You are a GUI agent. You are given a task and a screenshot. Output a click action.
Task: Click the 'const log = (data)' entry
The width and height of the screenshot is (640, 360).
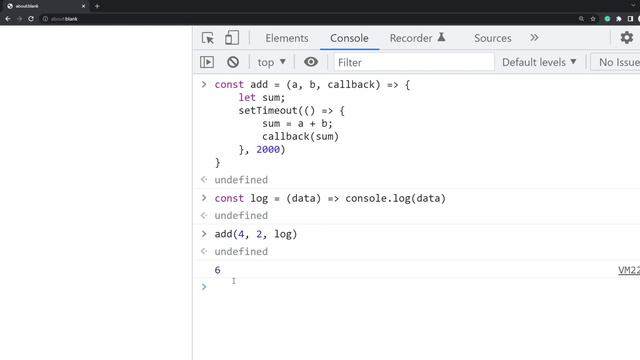pos(330,198)
